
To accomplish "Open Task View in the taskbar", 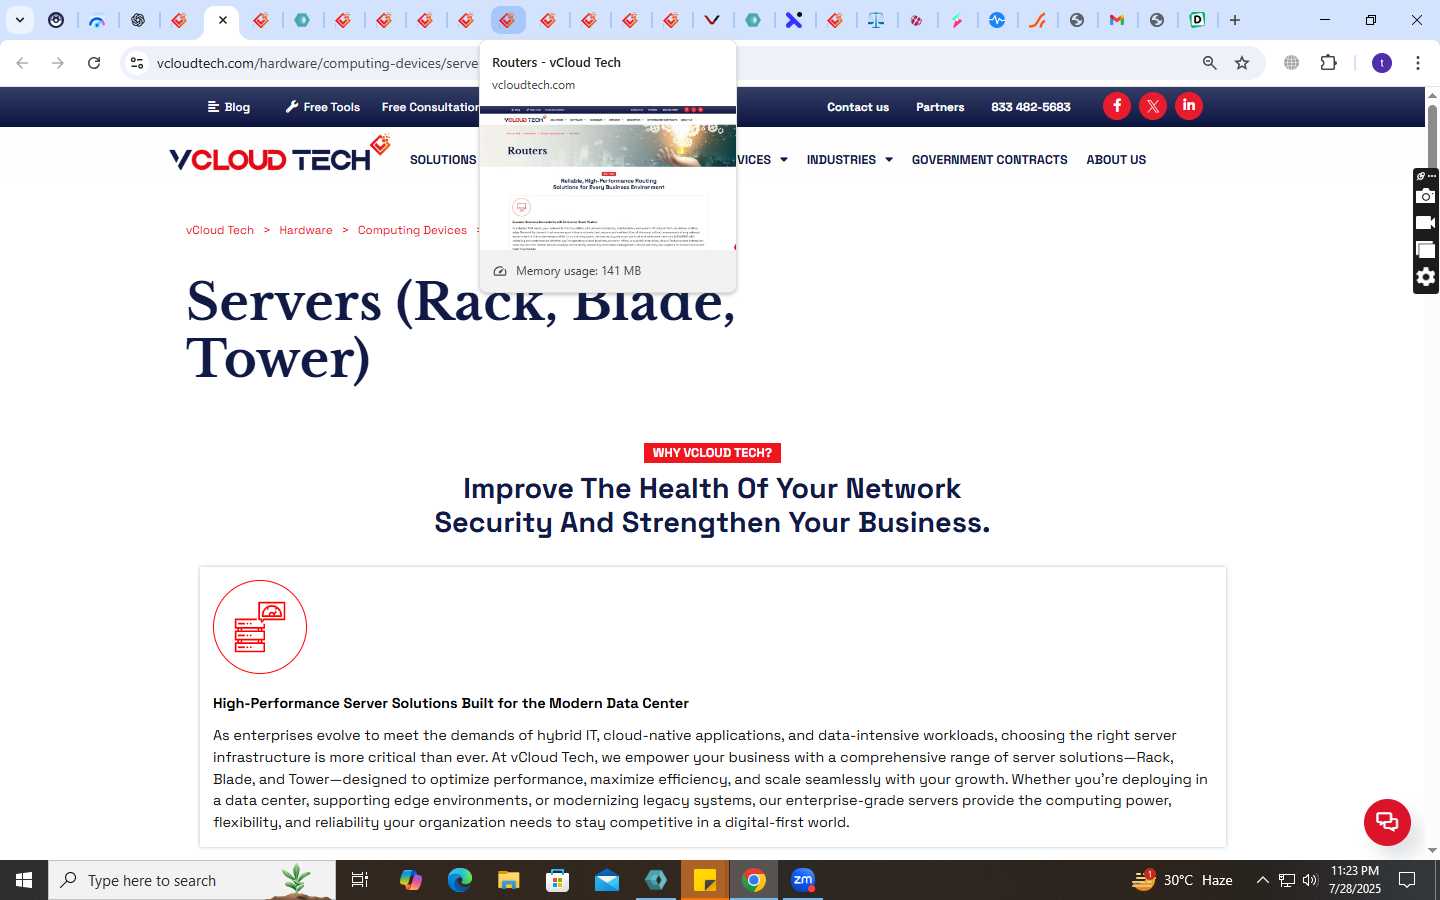I will [x=360, y=880].
